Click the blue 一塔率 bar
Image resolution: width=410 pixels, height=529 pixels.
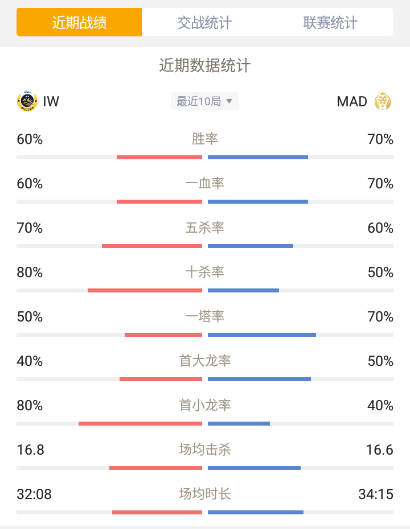[262, 335]
